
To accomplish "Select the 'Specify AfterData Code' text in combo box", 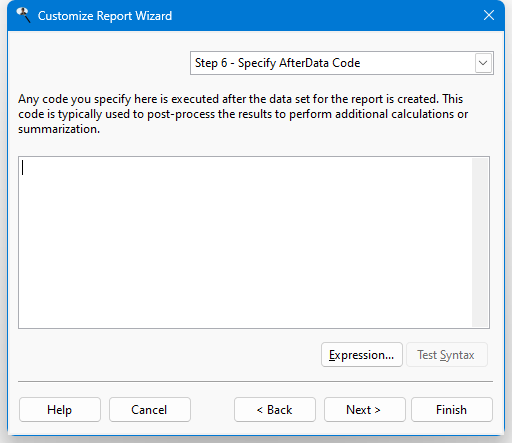I will pos(299,63).
